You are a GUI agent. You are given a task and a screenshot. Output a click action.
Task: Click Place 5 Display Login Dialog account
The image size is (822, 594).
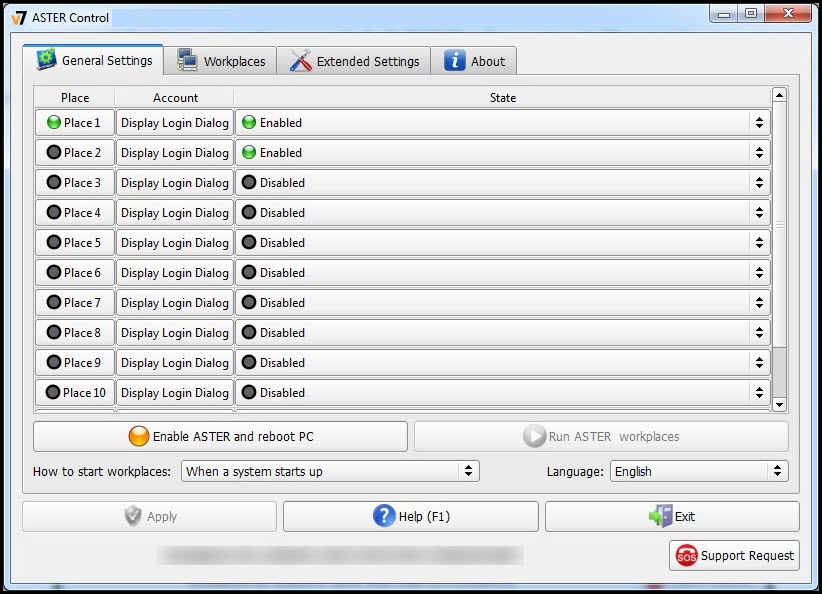point(175,242)
